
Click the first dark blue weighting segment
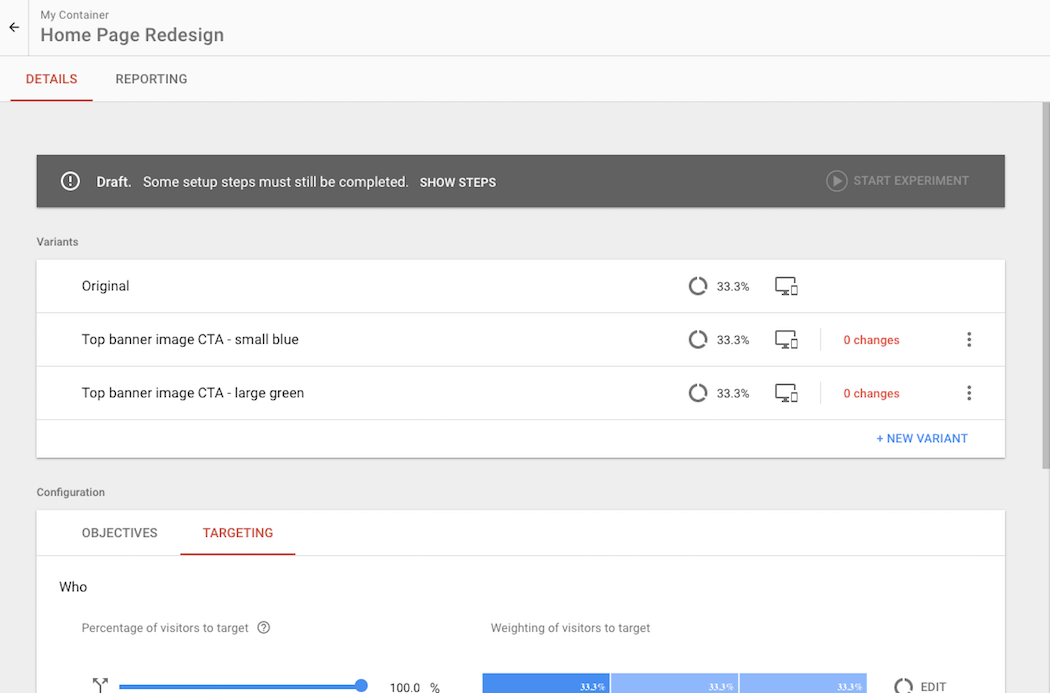[x=546, y=684]
